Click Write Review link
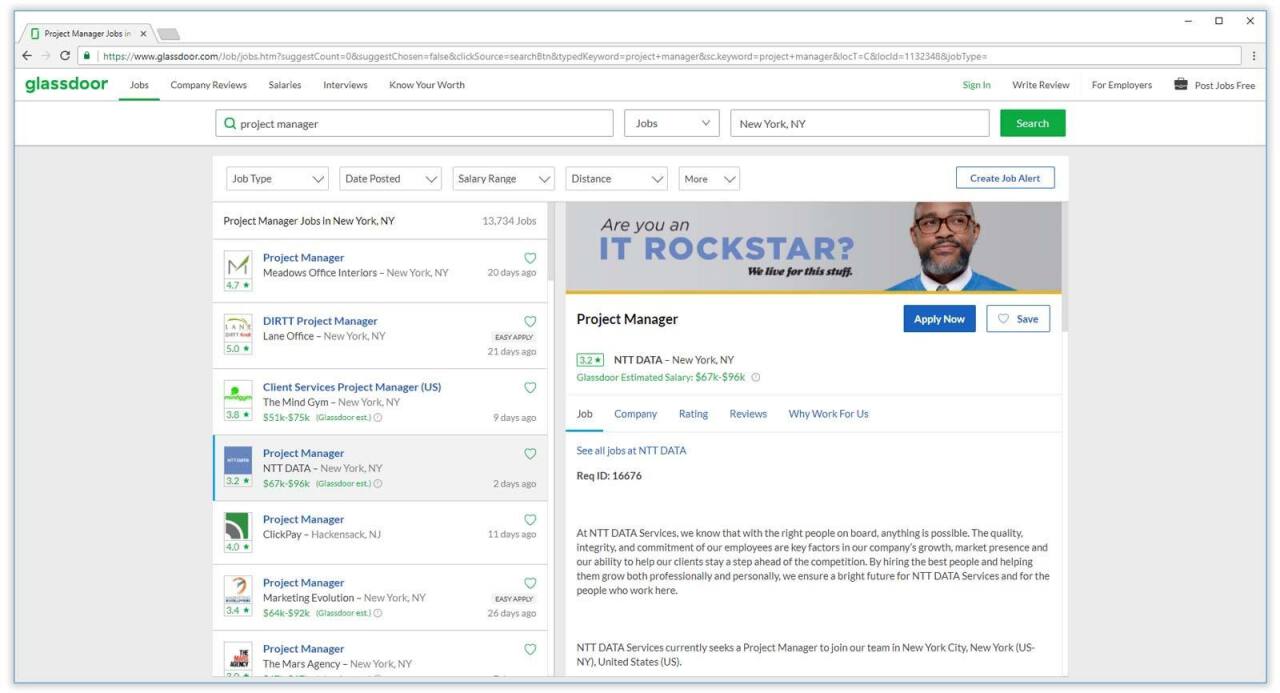Image resolution: width=1280 pixels, height=693 pixels. coord(1041,85)
